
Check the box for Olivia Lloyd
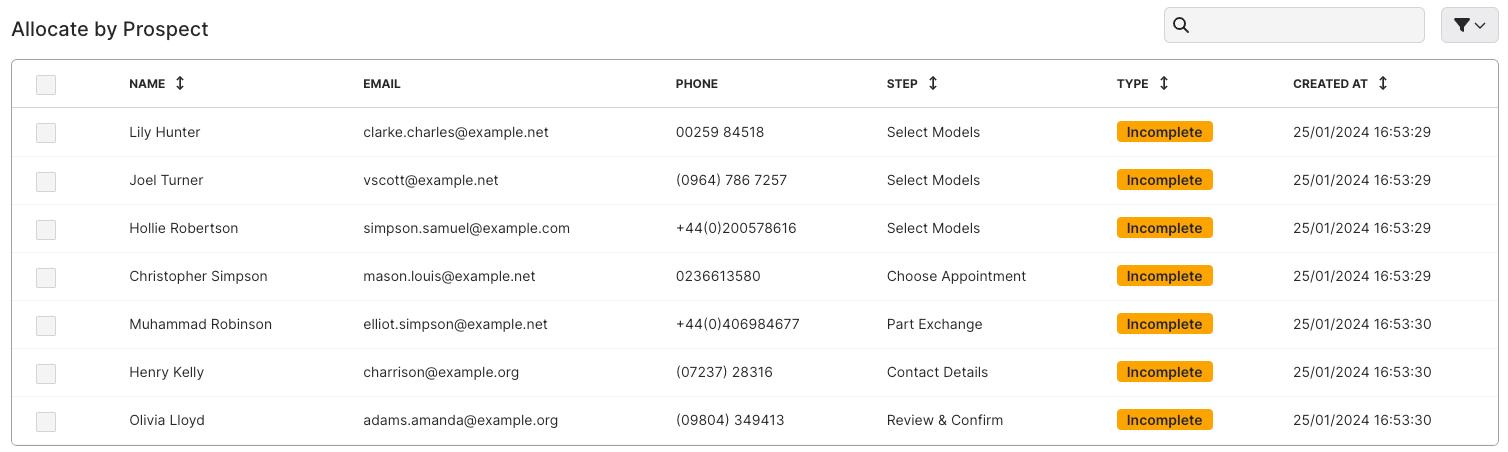(x=46, y=421)
